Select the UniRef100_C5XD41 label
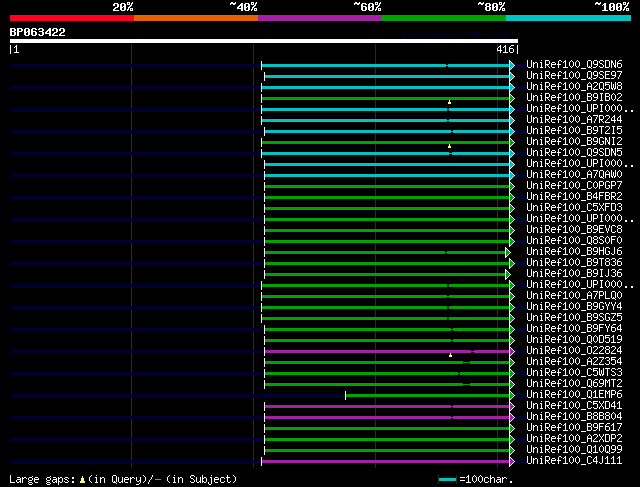This screenshot has height=487, width=640. (x=574, y=406)
